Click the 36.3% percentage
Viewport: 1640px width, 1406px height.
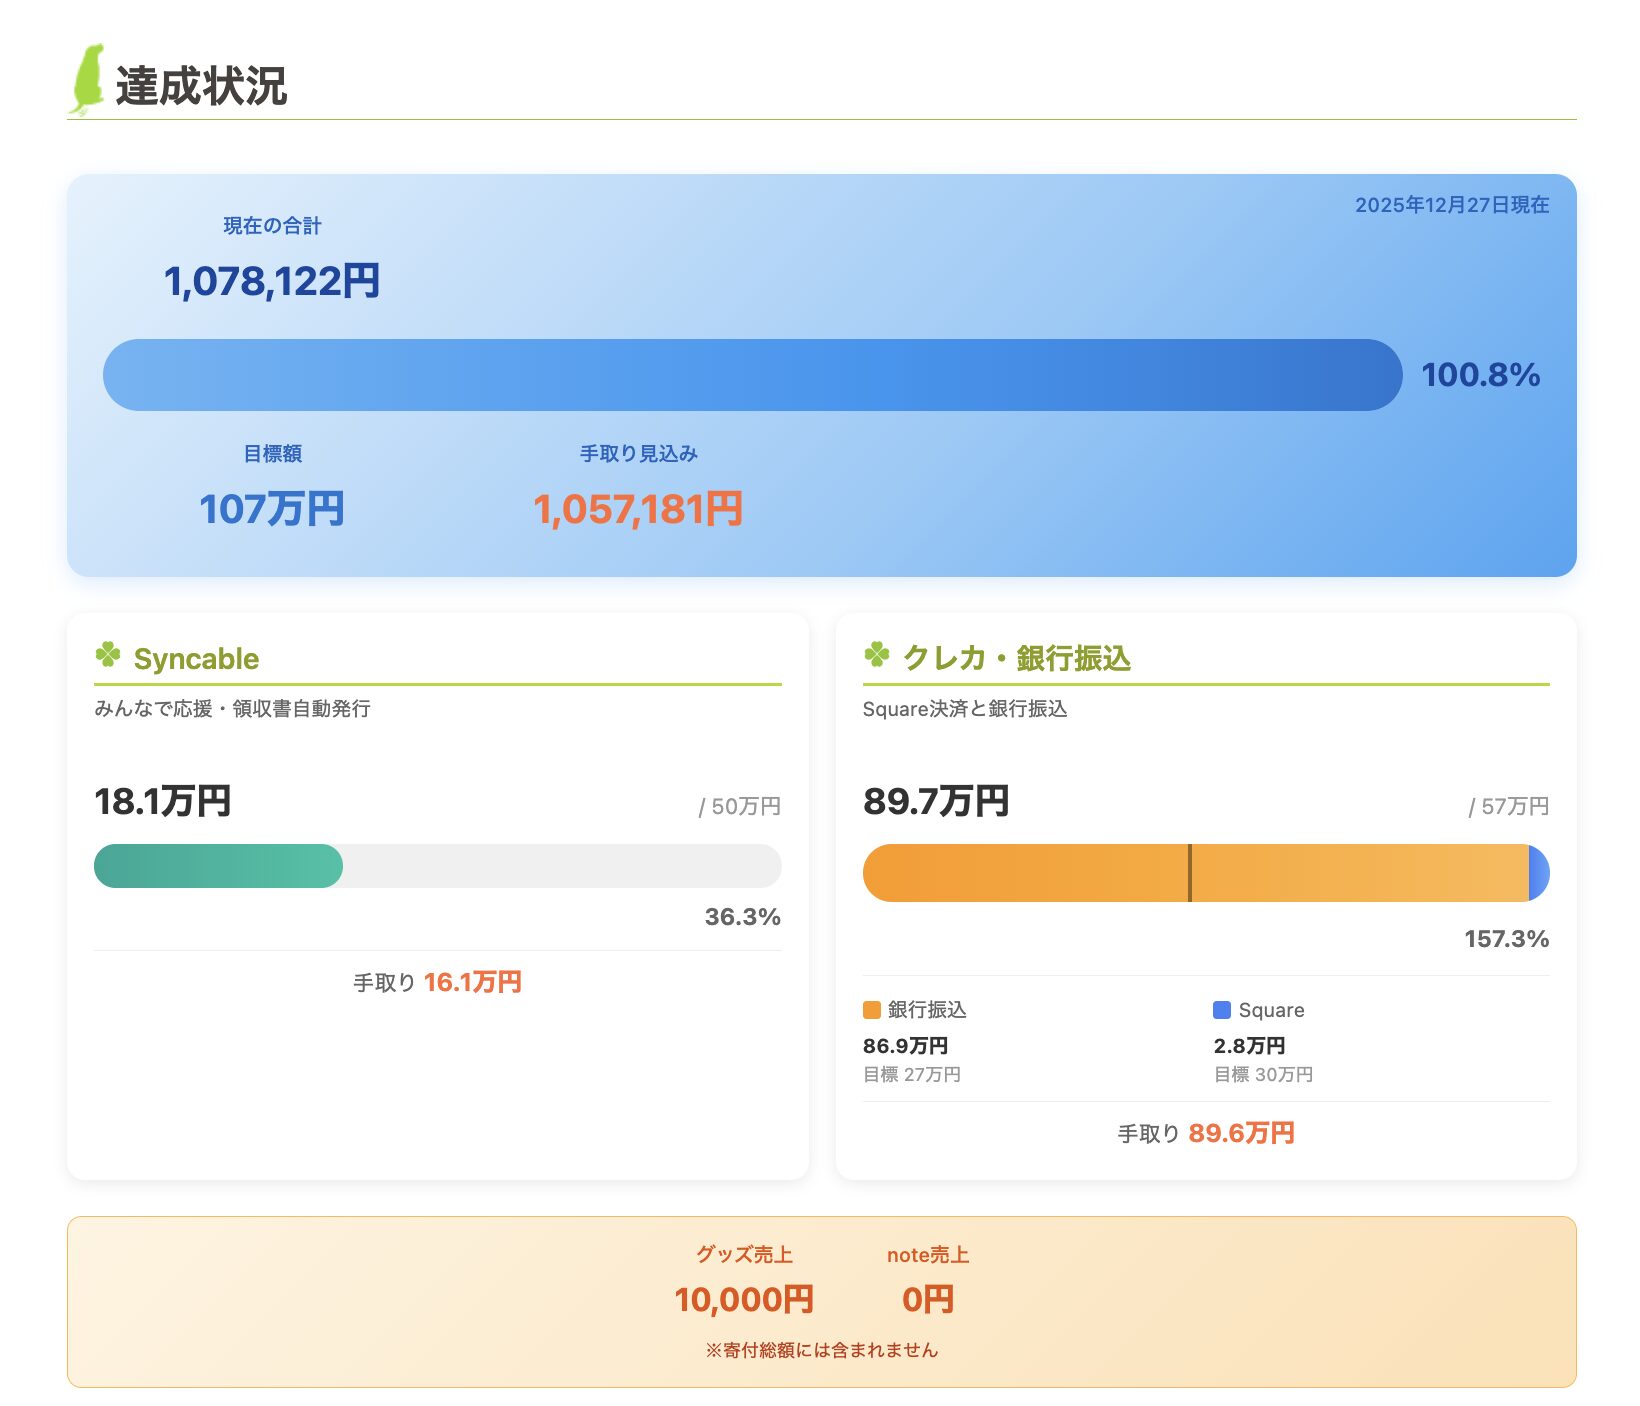coord(742,917)
